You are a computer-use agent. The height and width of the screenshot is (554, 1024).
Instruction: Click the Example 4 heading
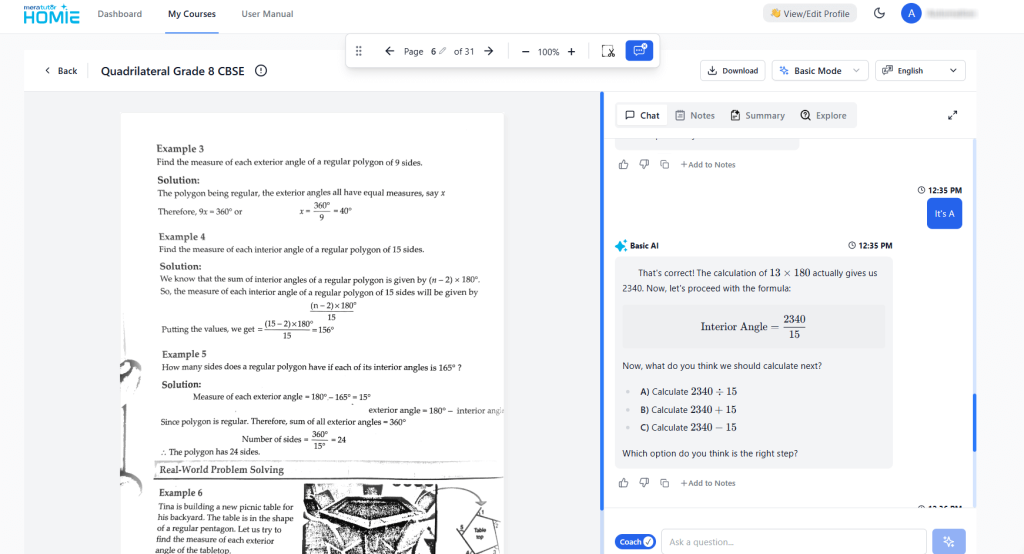(182, 236)
